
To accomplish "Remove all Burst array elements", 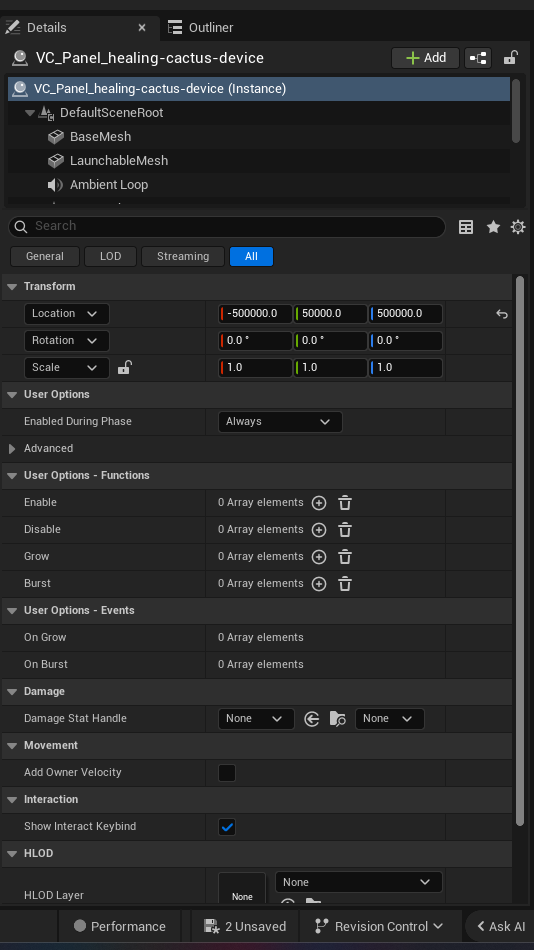I will (345, 584).
